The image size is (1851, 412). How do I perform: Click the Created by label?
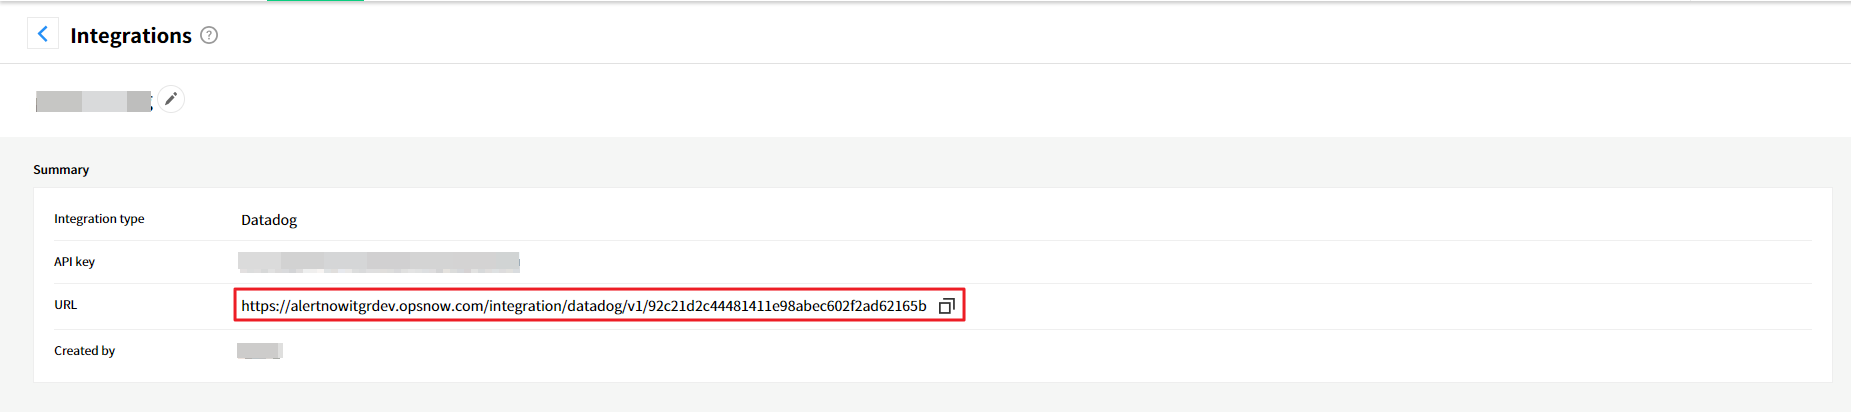click(84, 351)
